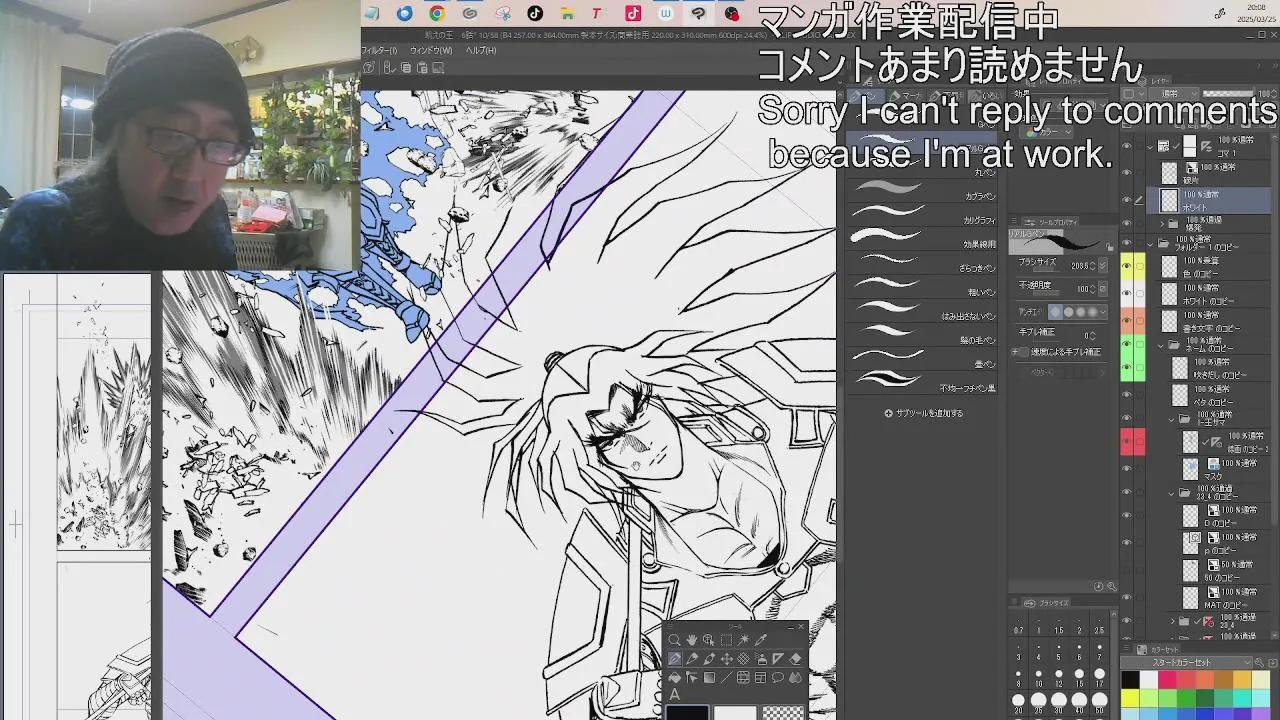Open the TikTok icon in the taskbar
The width and height of the screenshot is (1280, 720).
tap(535, 13)
